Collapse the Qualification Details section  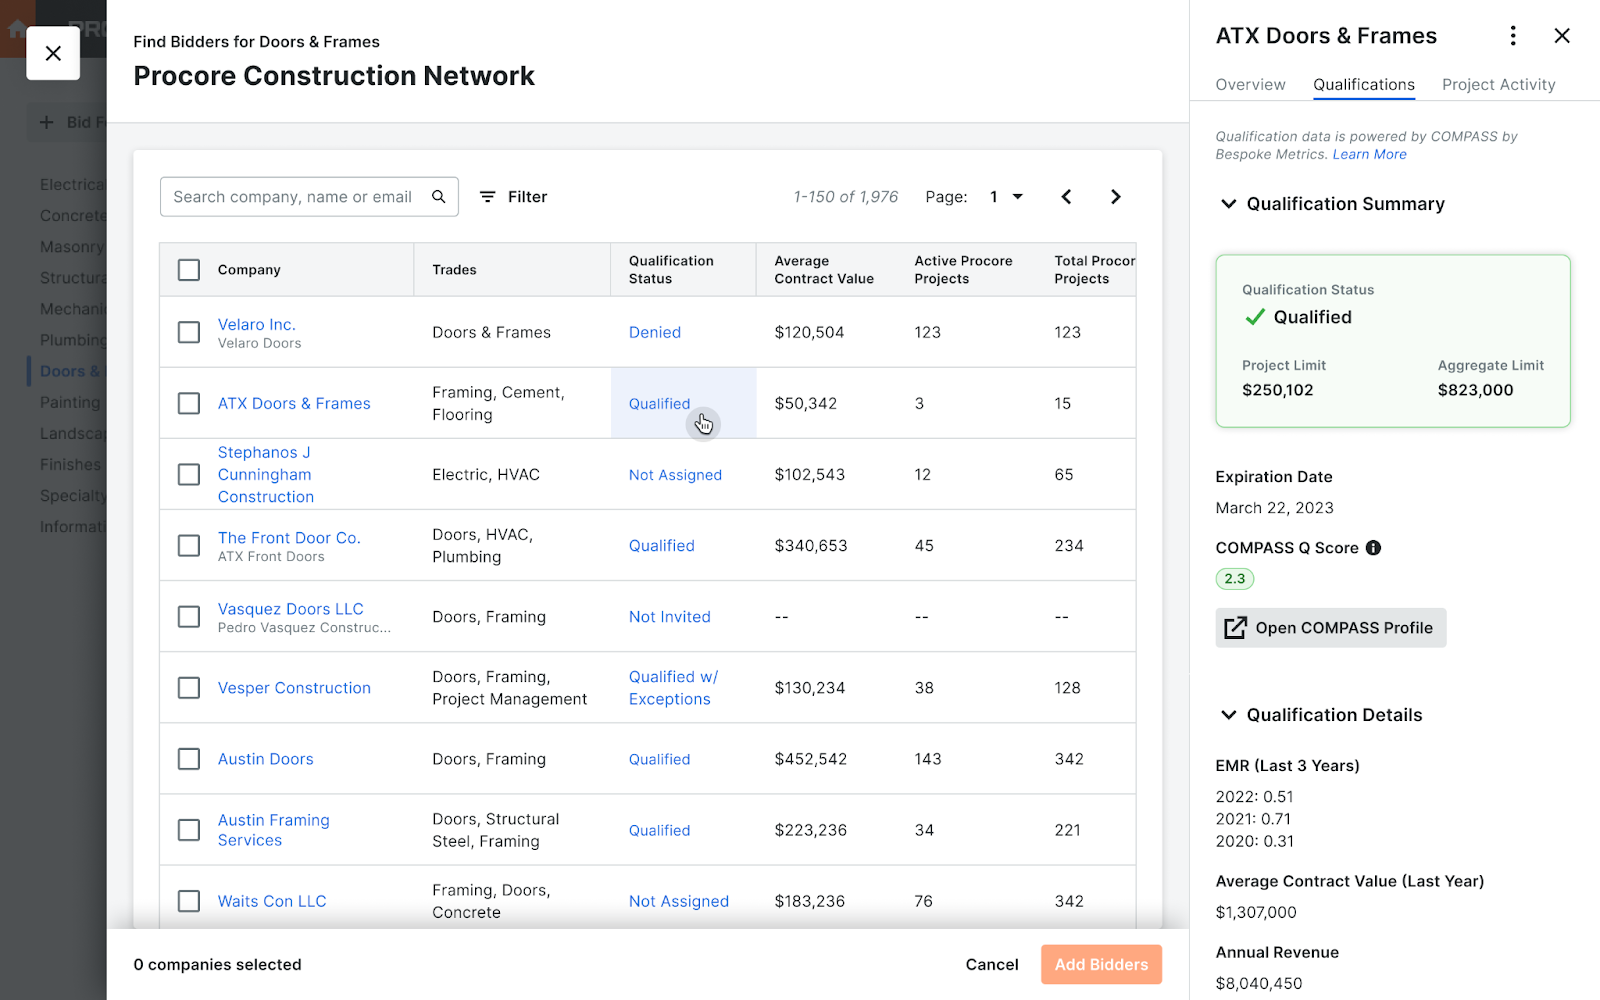[1228, 714]
